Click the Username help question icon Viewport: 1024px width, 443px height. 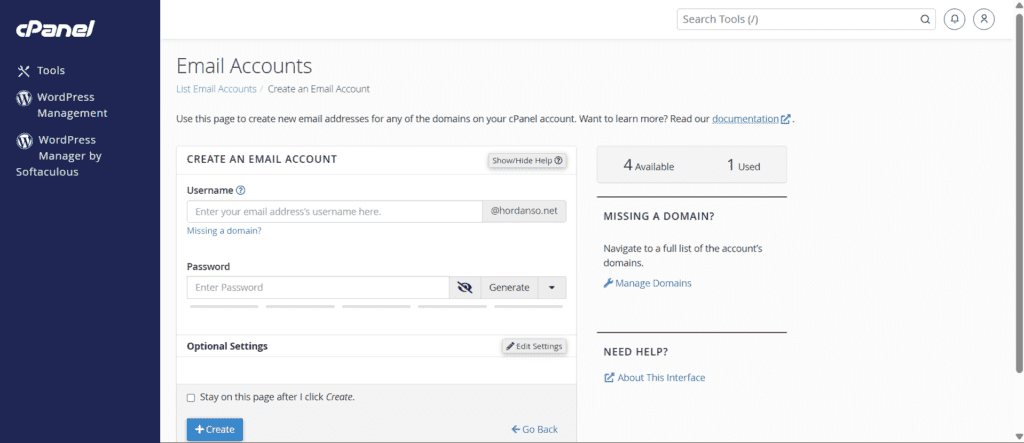click(x=240, y=190)
